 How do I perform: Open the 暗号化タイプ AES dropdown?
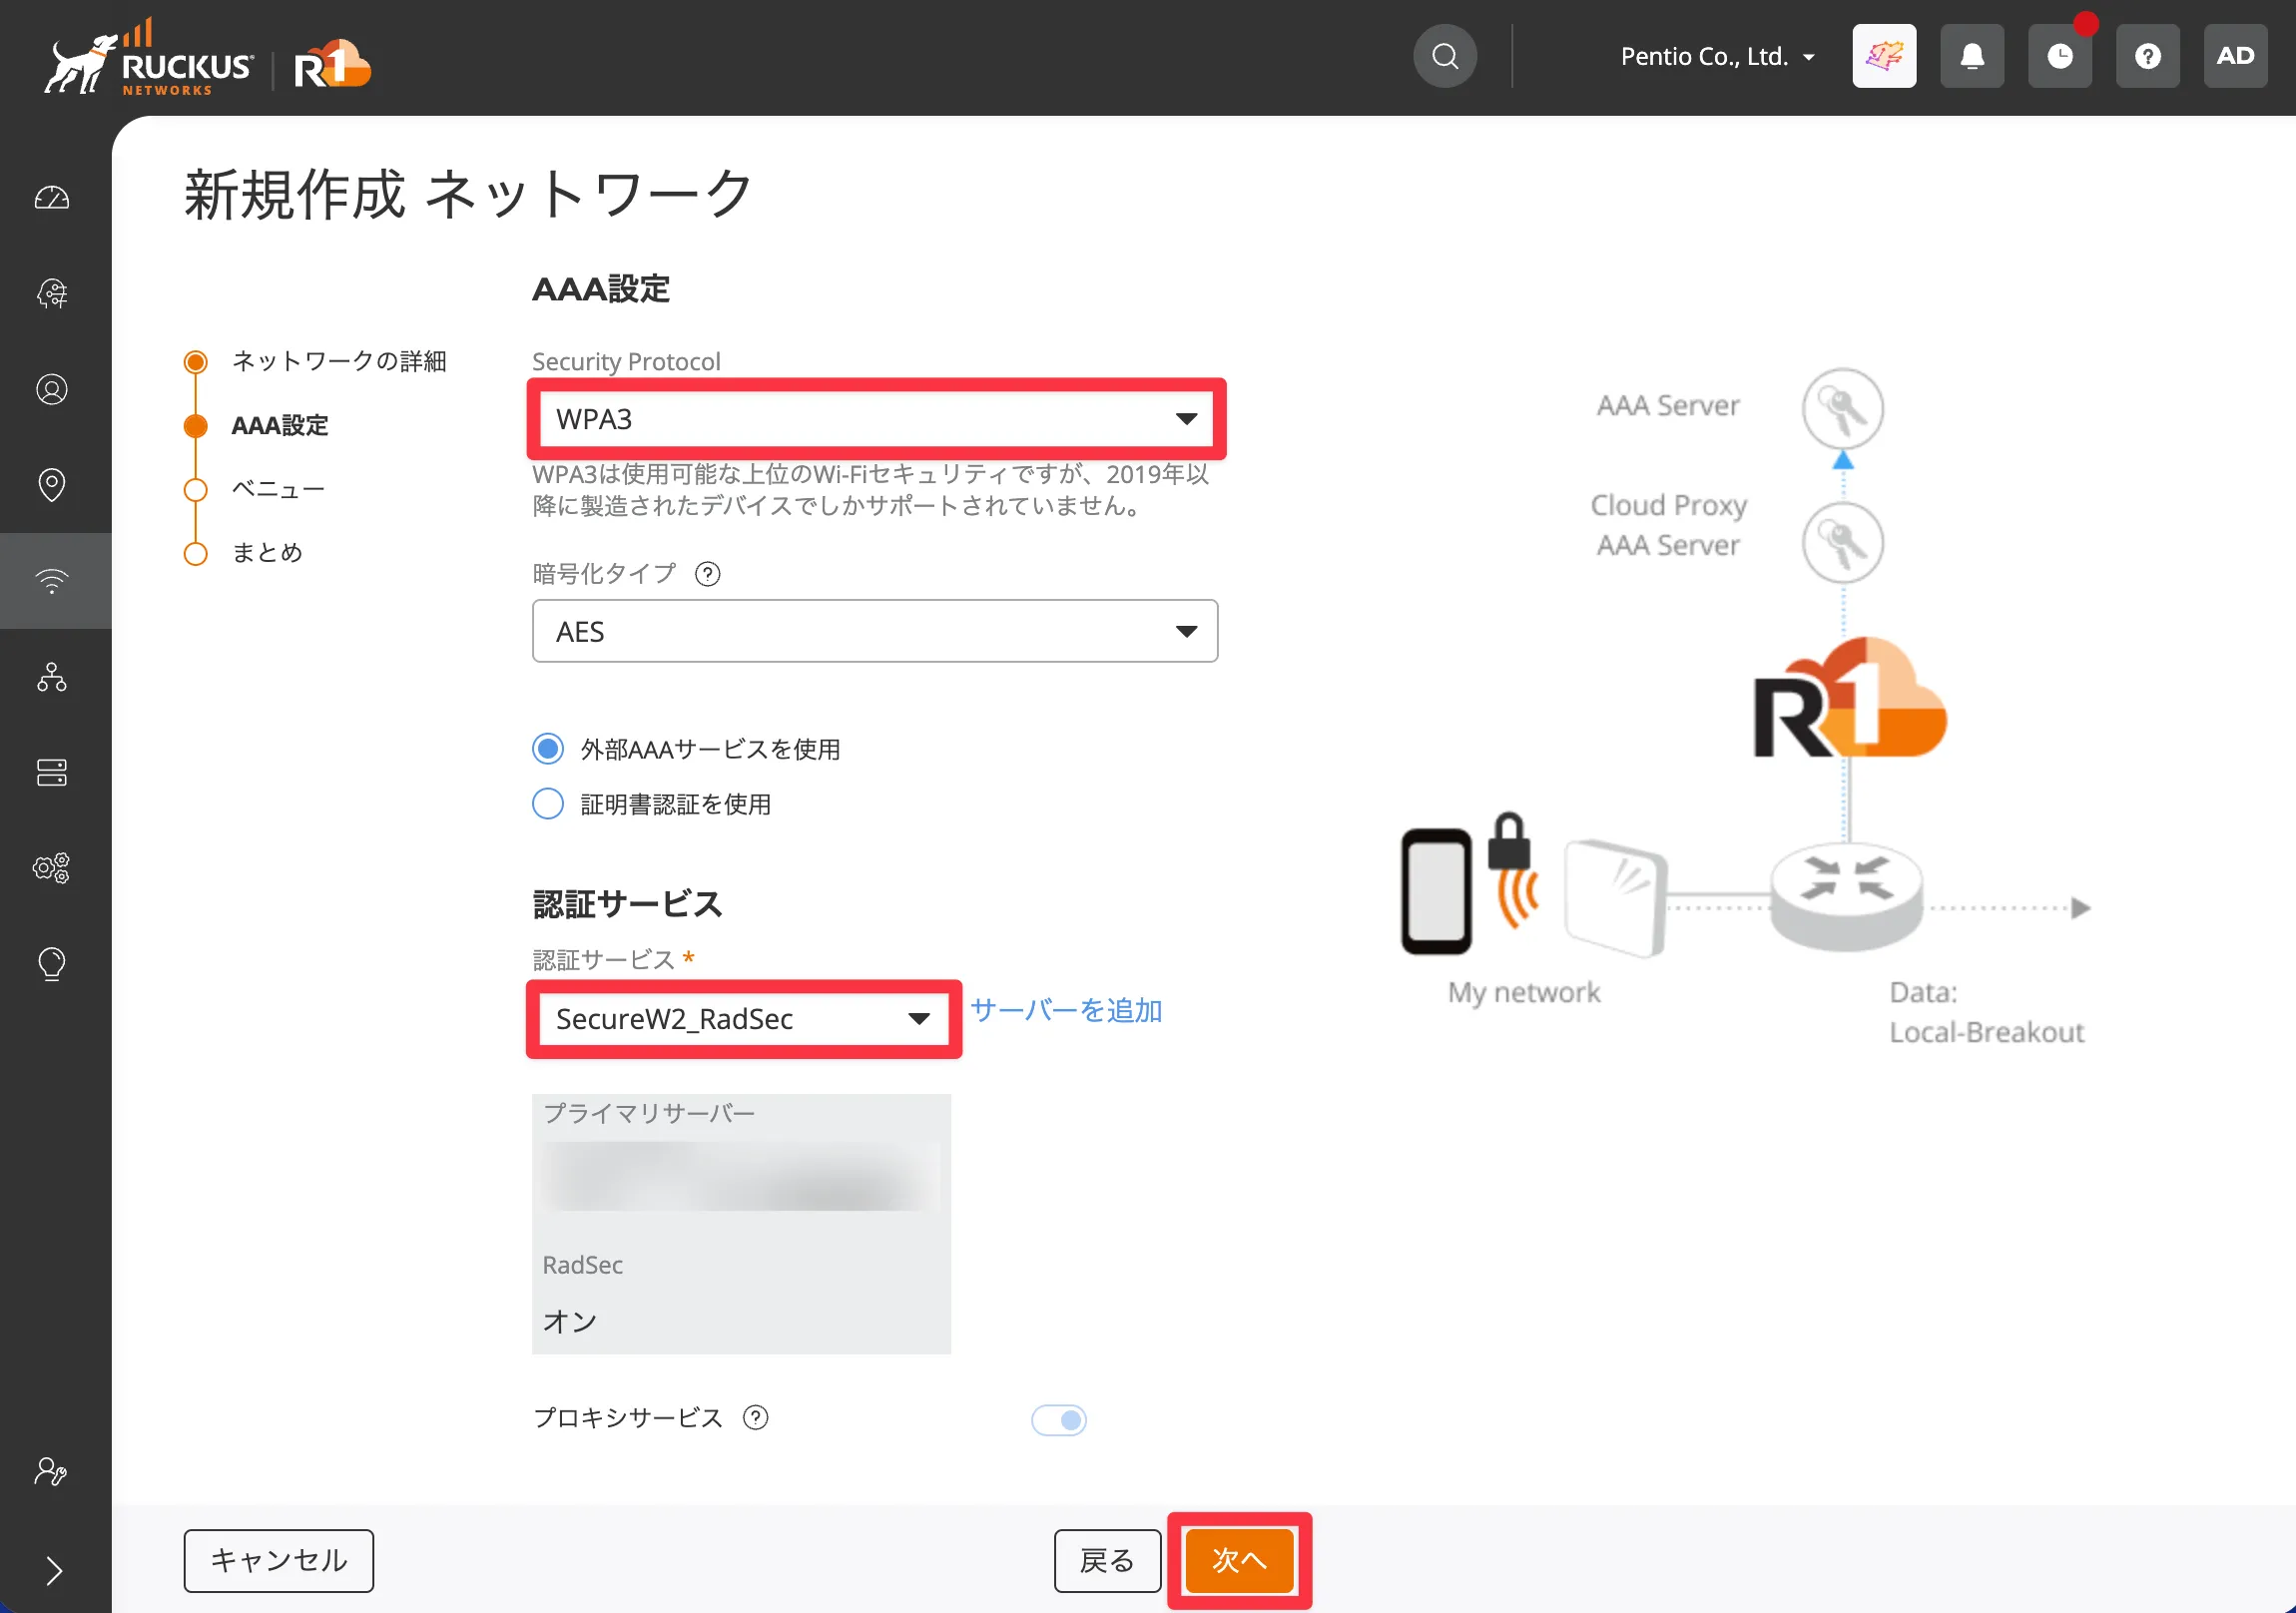pyautogui.click(x=875, y=631)
